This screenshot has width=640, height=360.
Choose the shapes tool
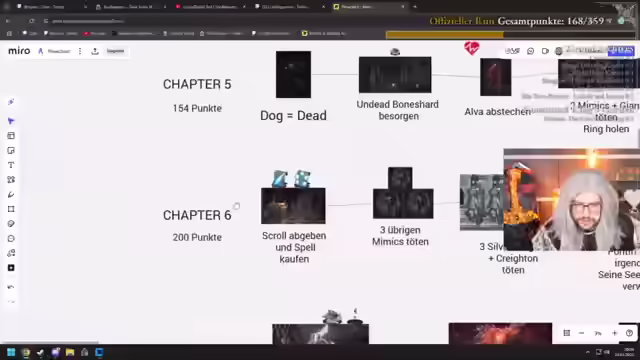11,180
